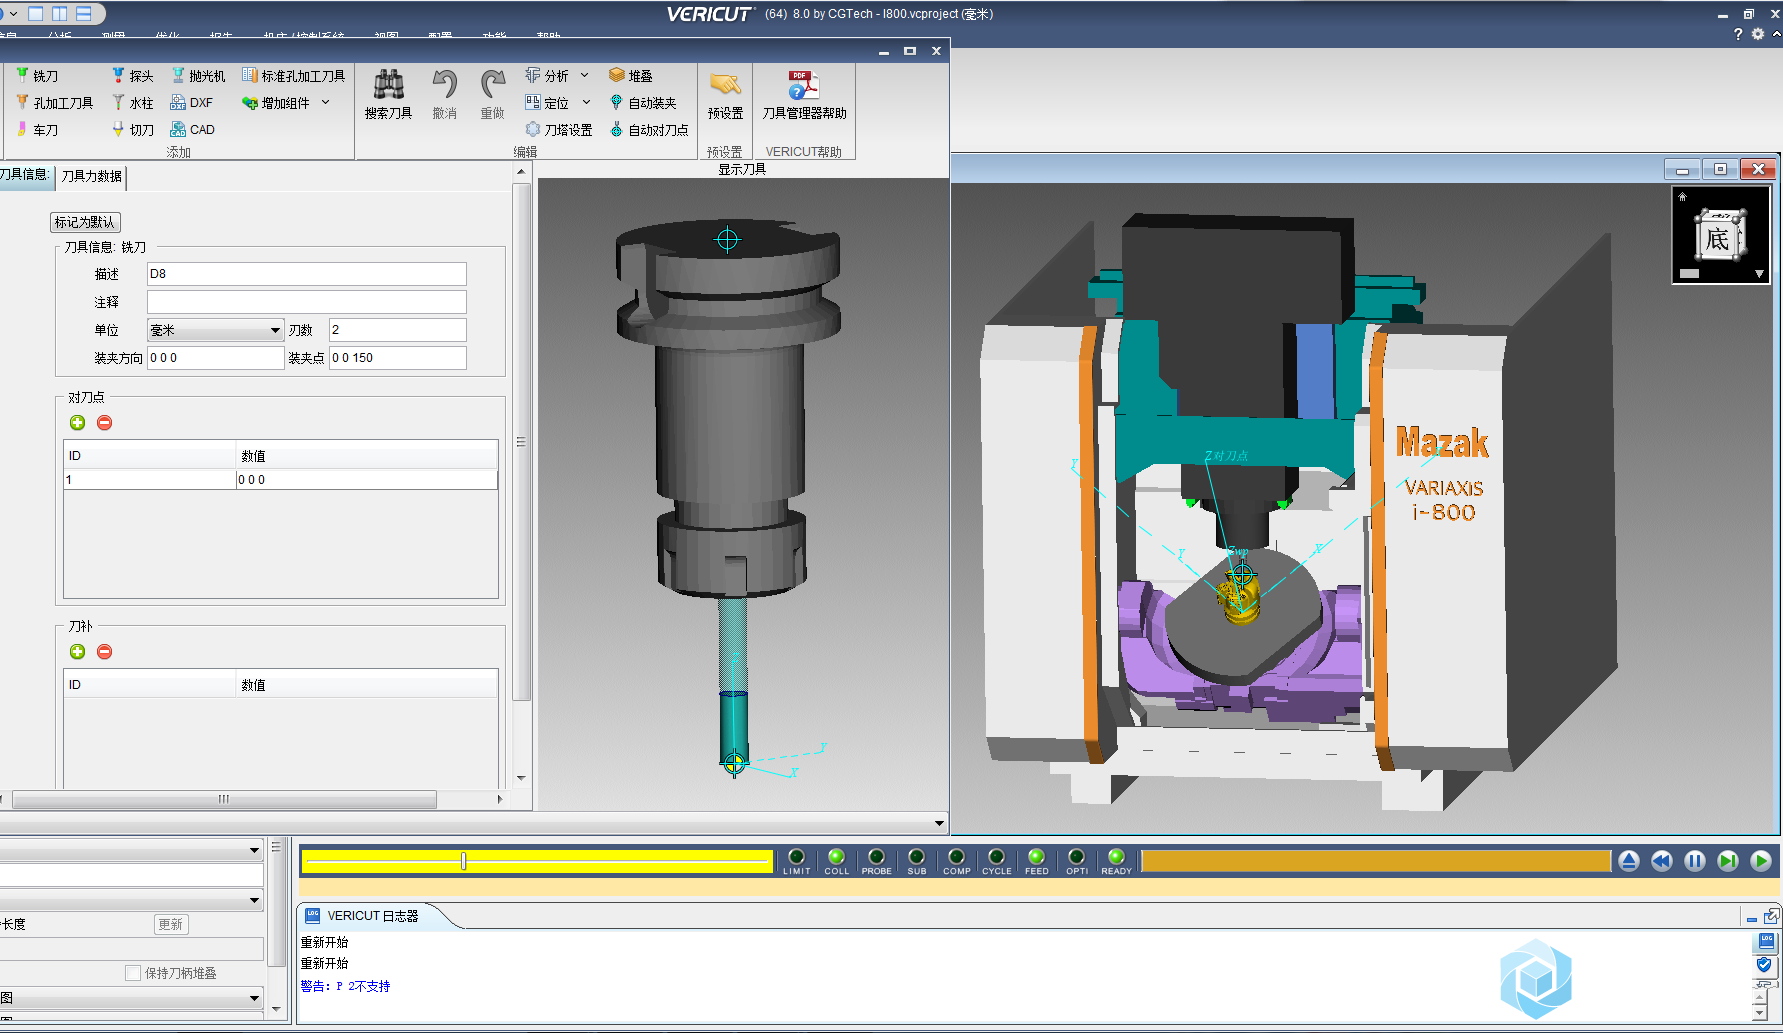Expand the 增加组件 dropdown arrow

[x=326, y=102]
